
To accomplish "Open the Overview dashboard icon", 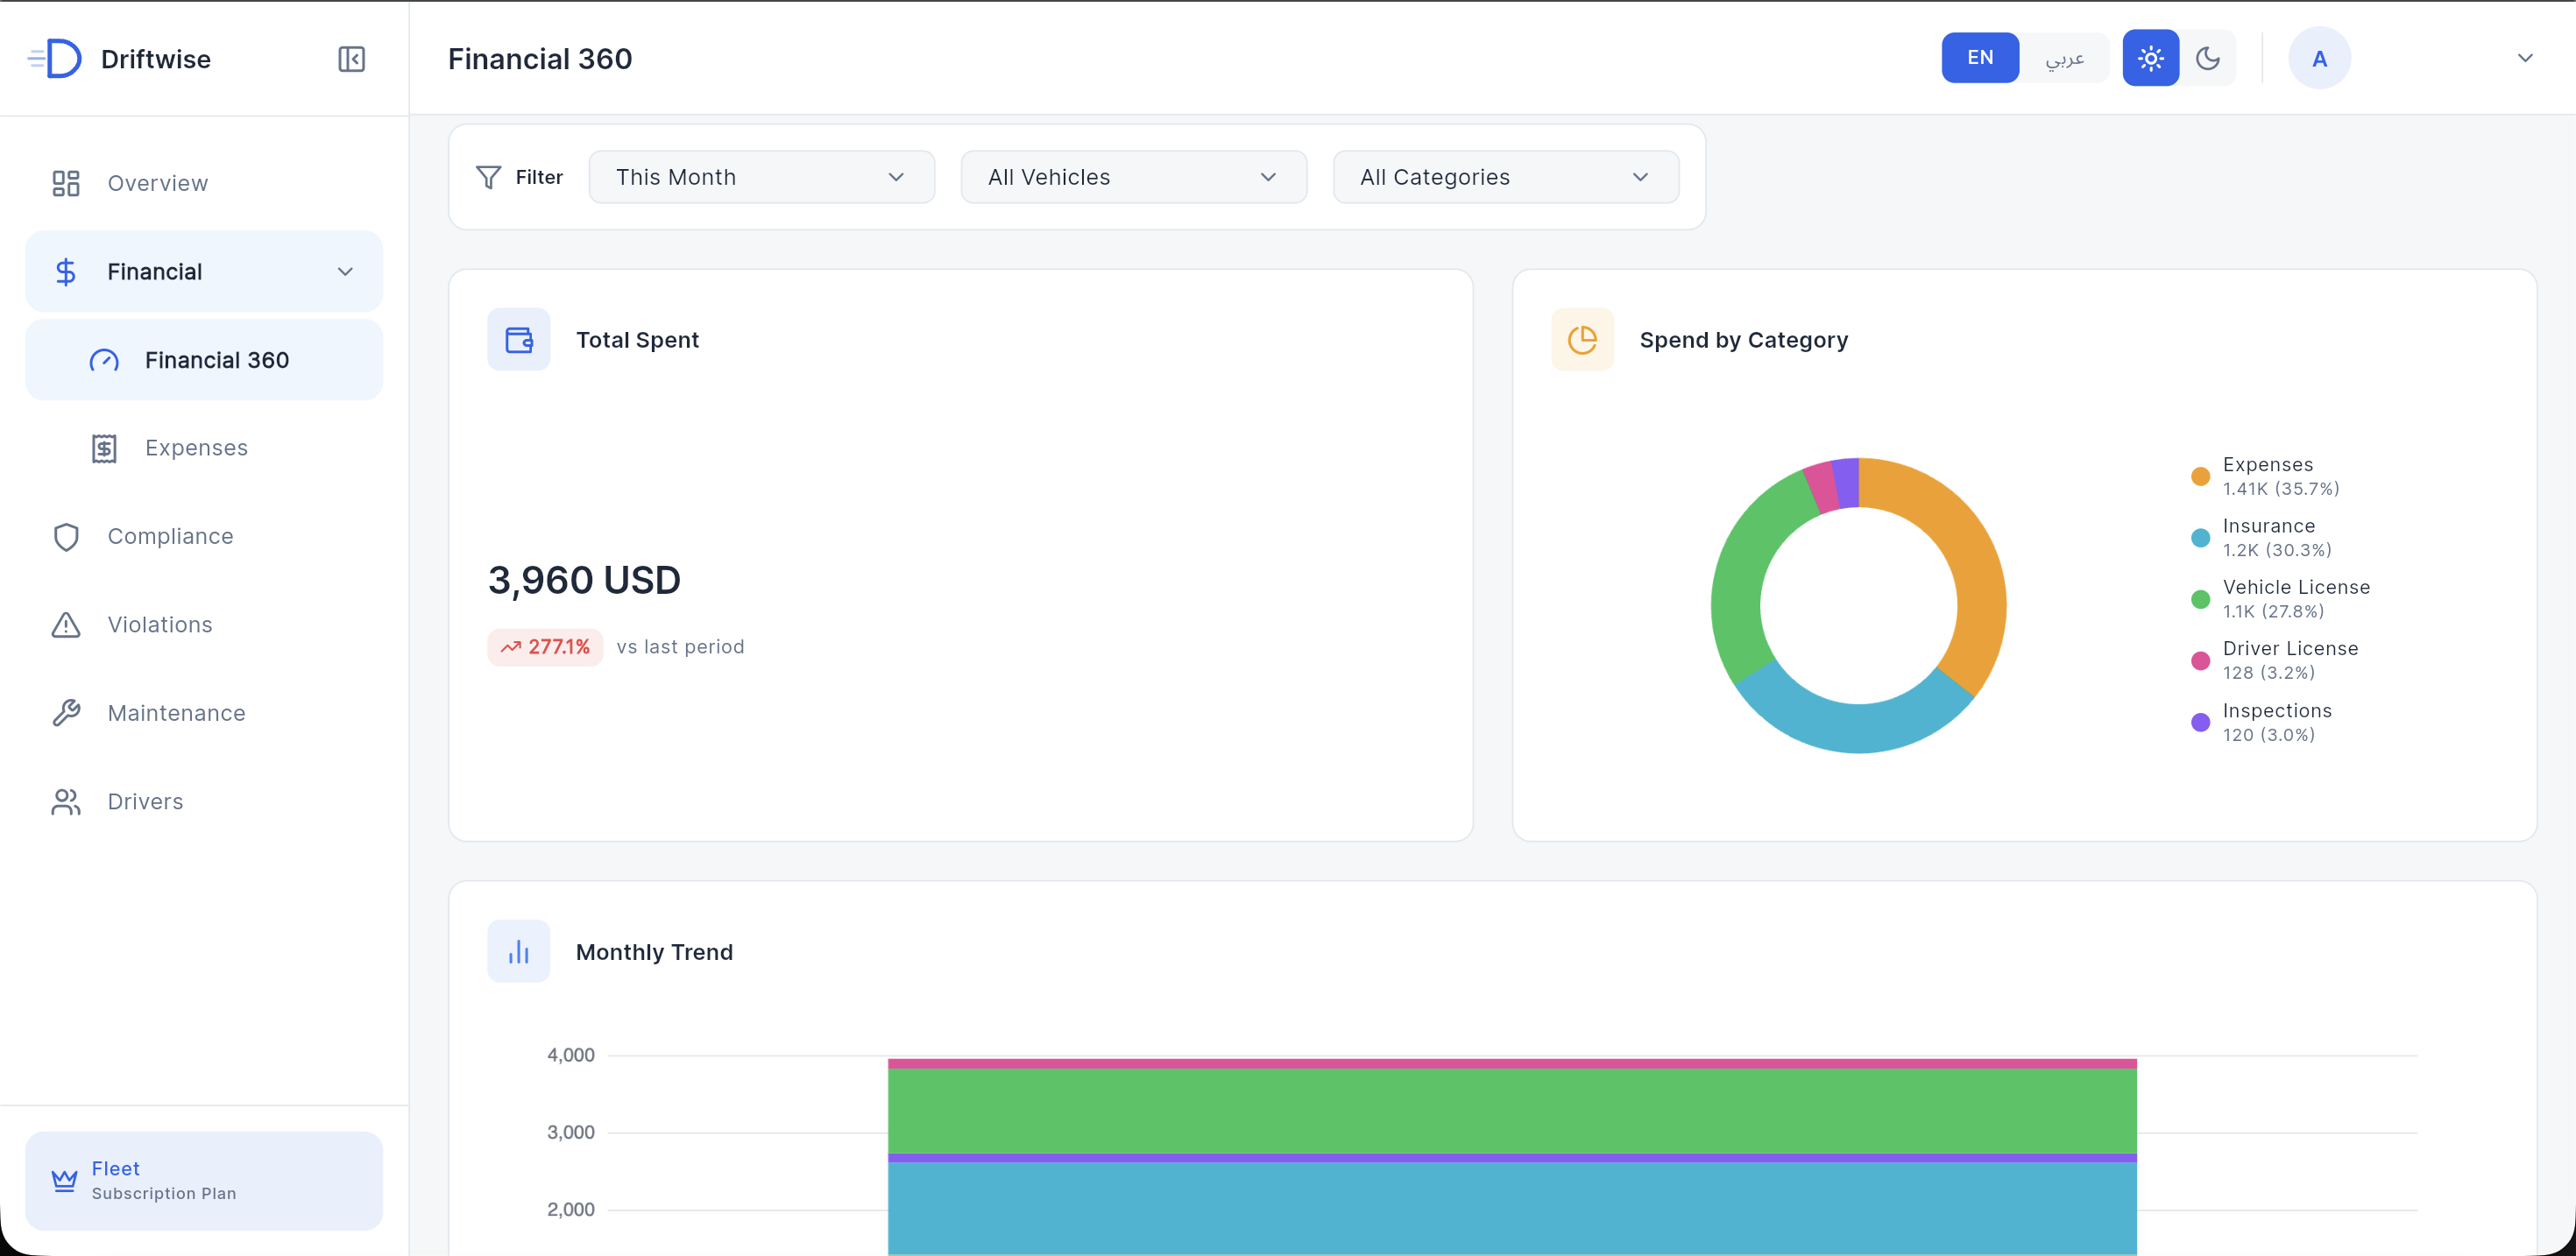I will (x=66, y=183).
